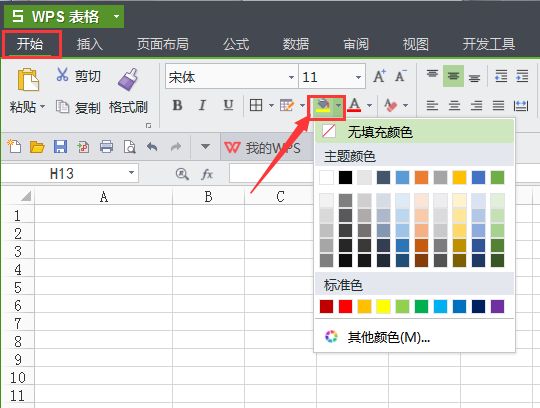Click the table style format icon
Screen dimensions: 540x408
[287, 105]
